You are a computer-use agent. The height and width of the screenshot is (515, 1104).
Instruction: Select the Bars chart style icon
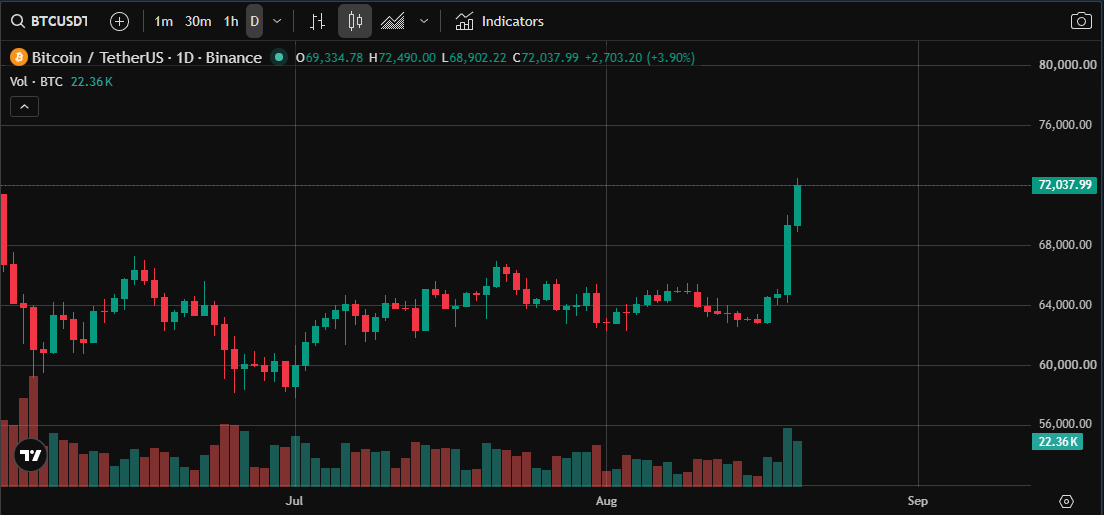coord(318,21)
